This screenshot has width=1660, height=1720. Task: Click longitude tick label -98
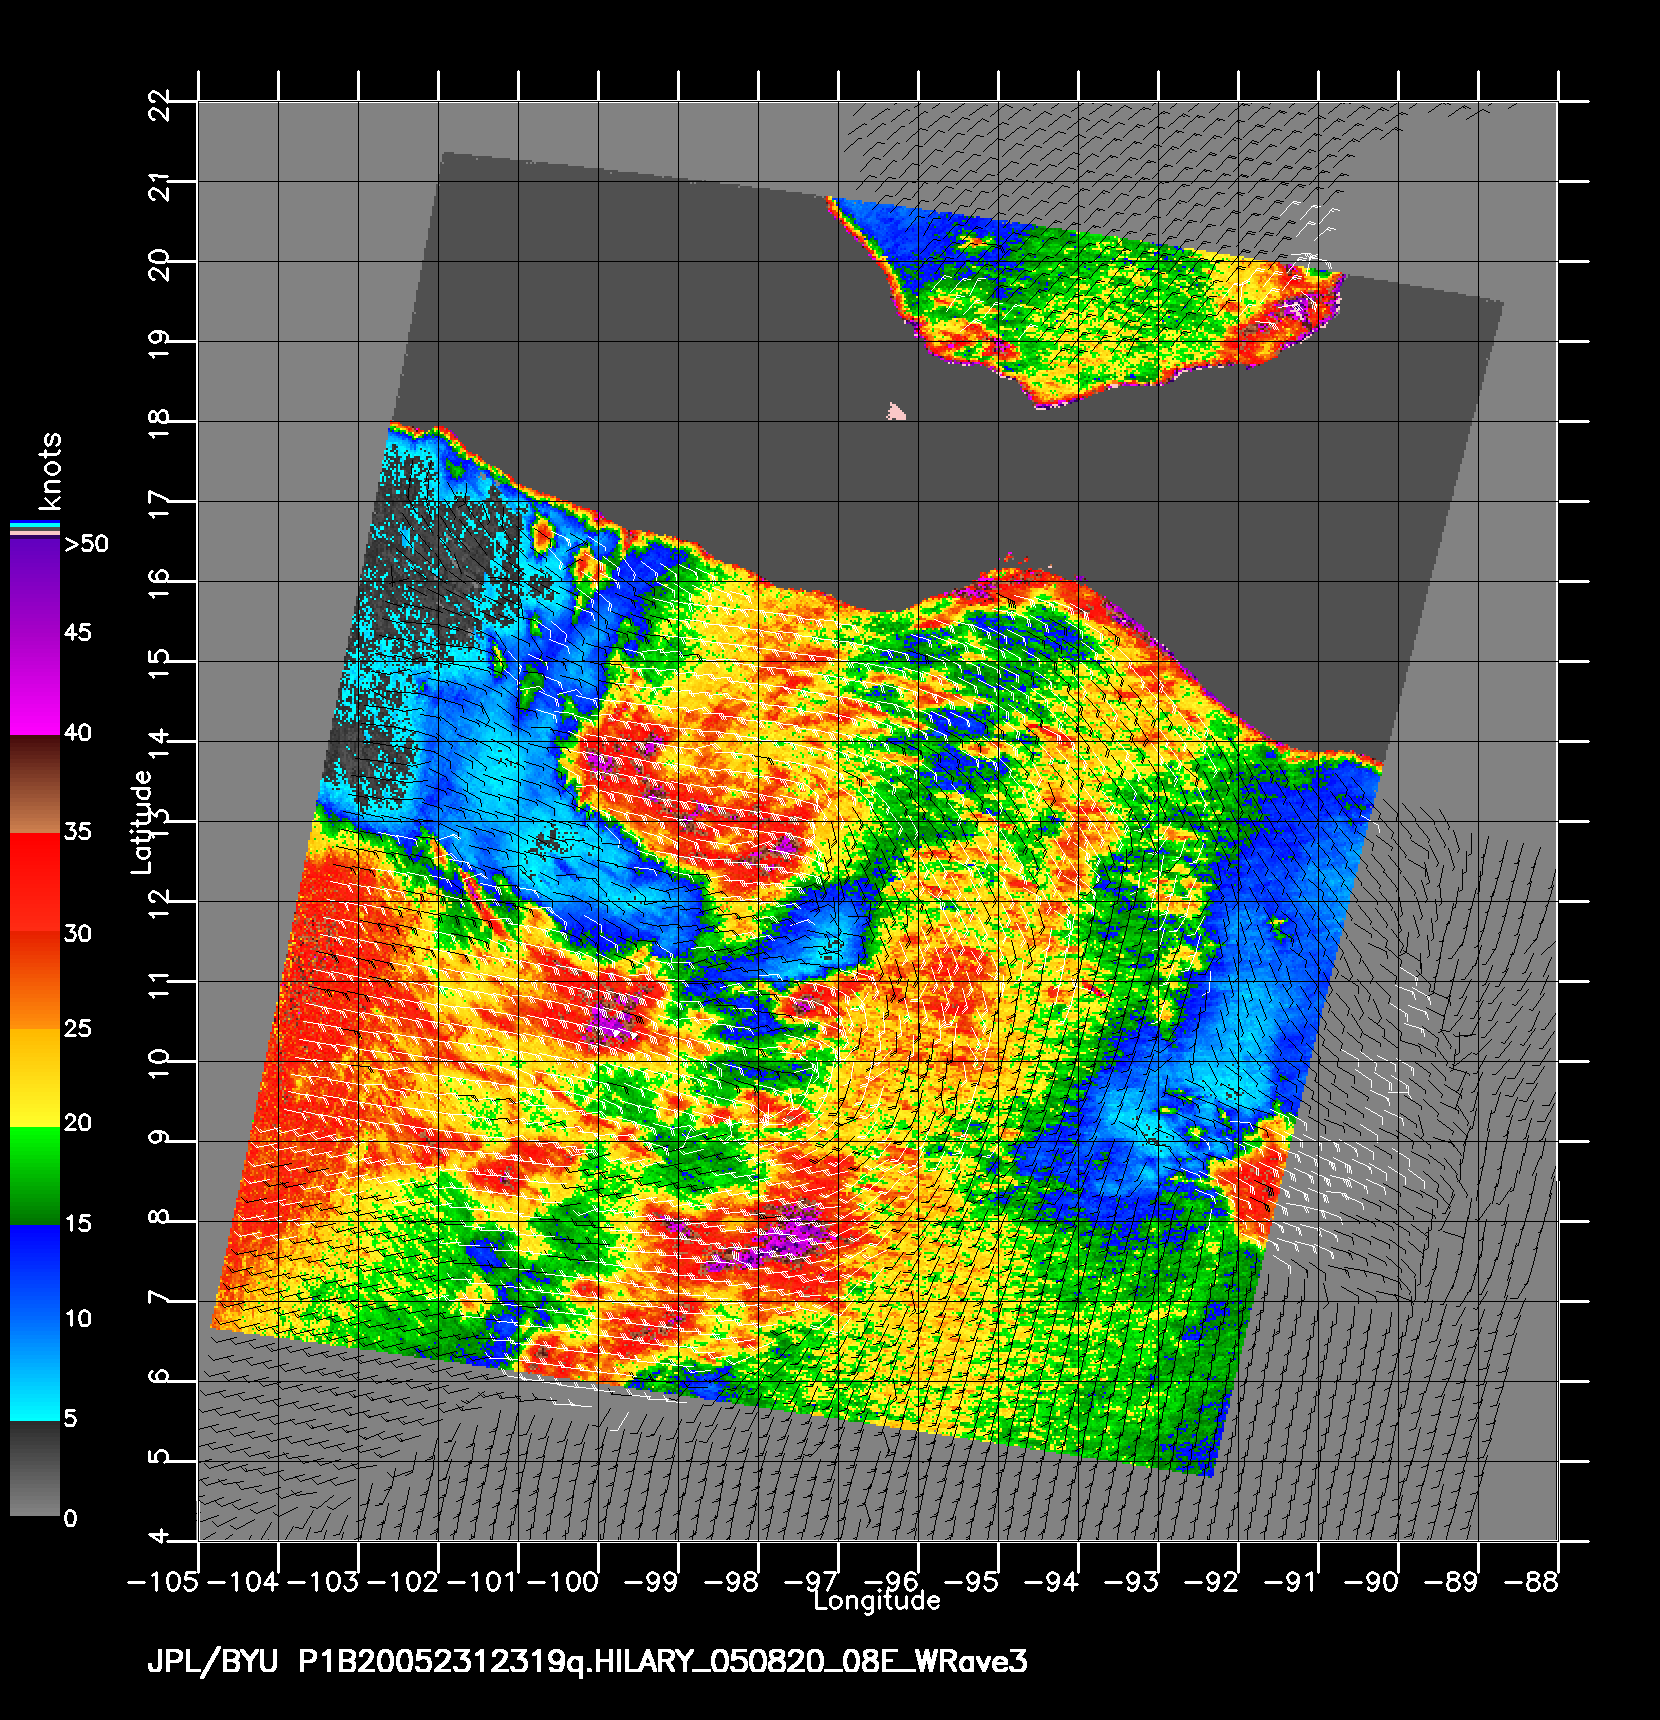pyautogui.click(x=729, y=1582)
